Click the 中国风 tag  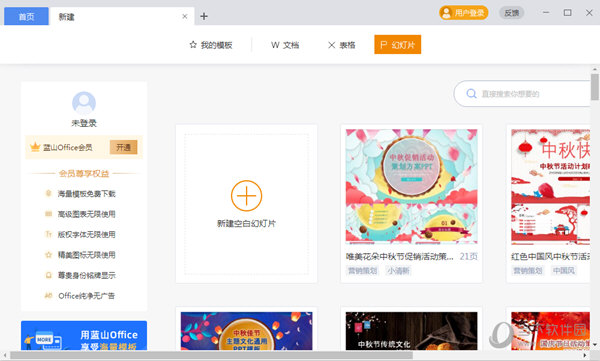(564, 271)
